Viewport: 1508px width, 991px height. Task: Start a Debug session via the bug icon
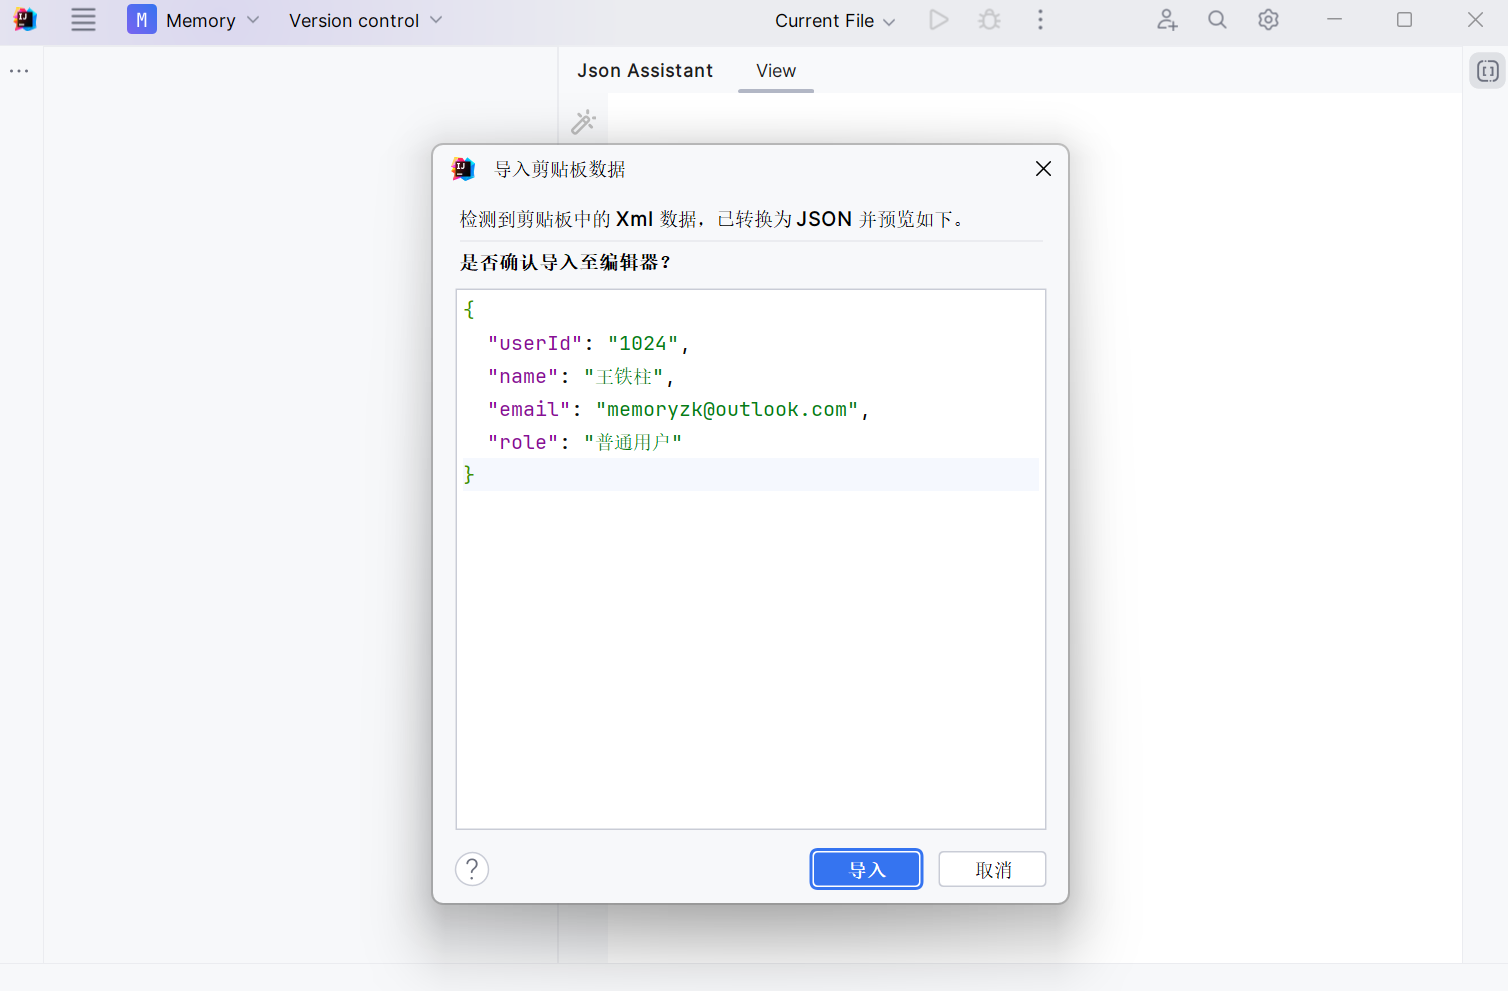(989, 19)
